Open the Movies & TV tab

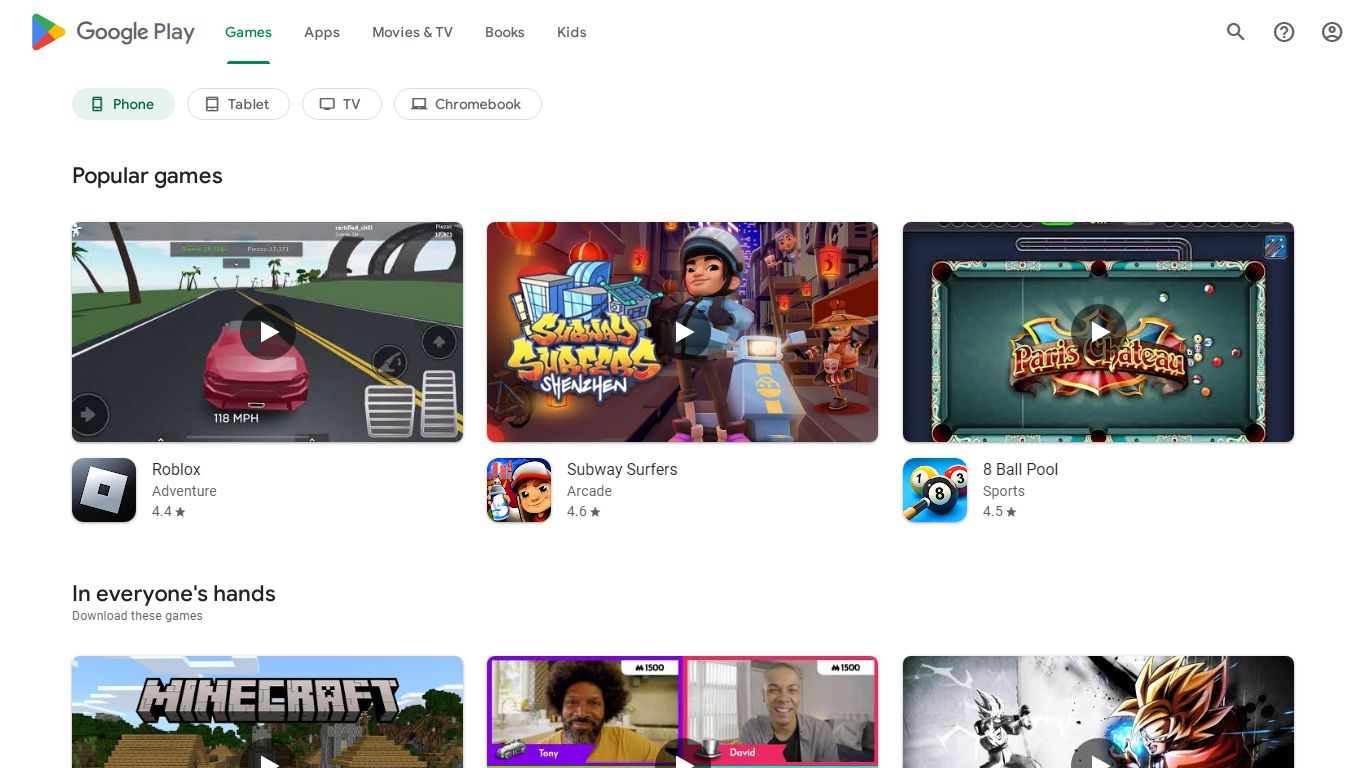pos(412,32)
